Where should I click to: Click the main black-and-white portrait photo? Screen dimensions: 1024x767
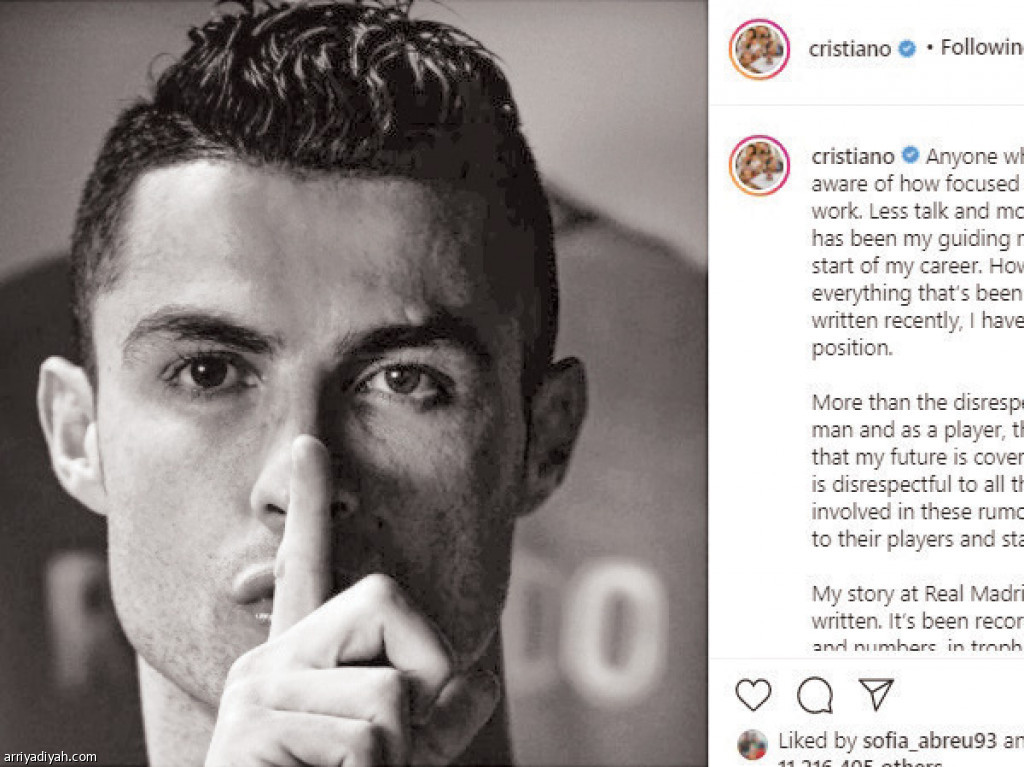click(353, 384)
